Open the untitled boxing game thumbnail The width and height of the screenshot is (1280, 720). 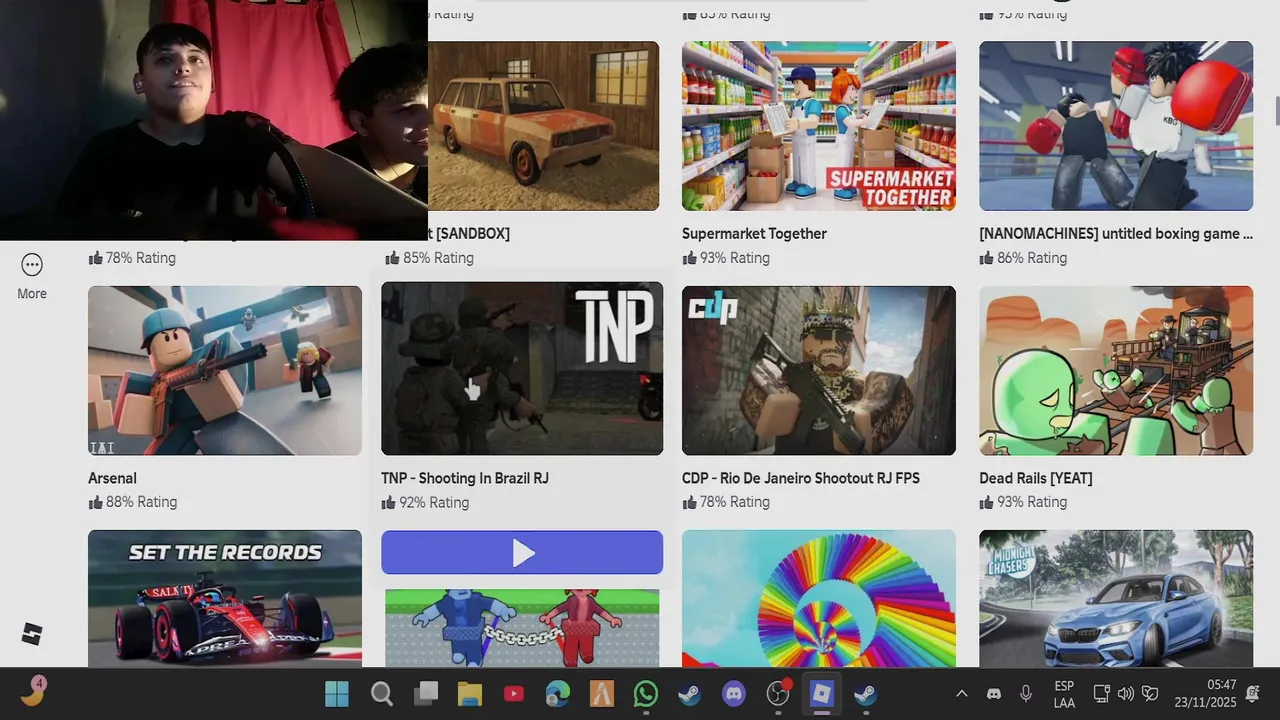(1116, 126)
